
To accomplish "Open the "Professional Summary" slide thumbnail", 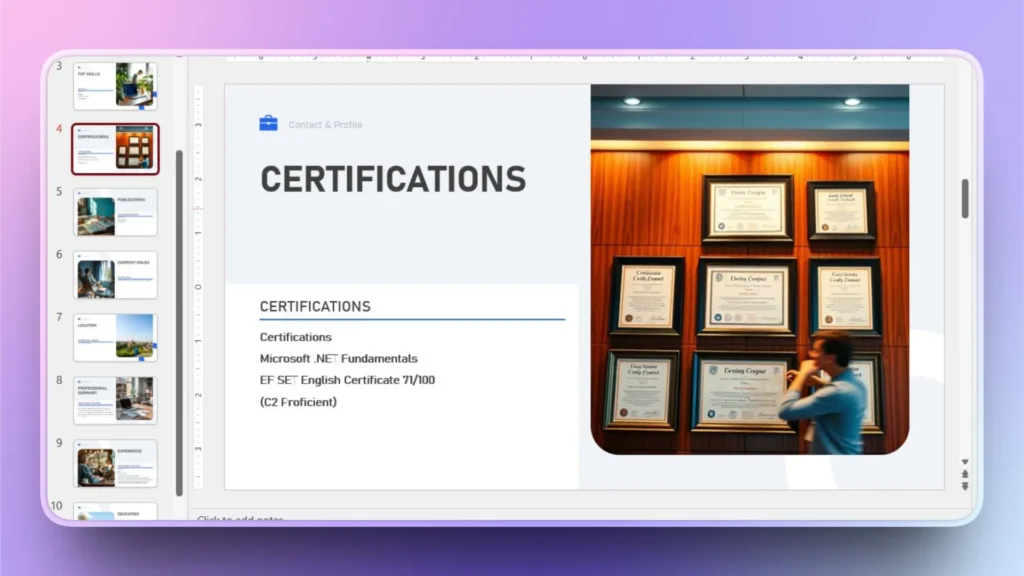I will click(114, 400).
